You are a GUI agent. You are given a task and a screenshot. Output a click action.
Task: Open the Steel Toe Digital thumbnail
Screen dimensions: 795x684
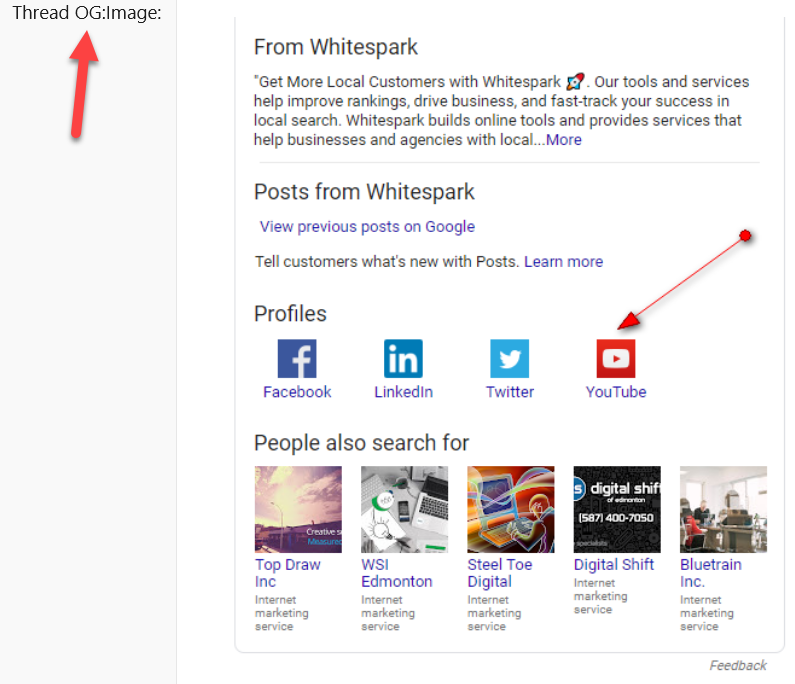coord(511,509)
